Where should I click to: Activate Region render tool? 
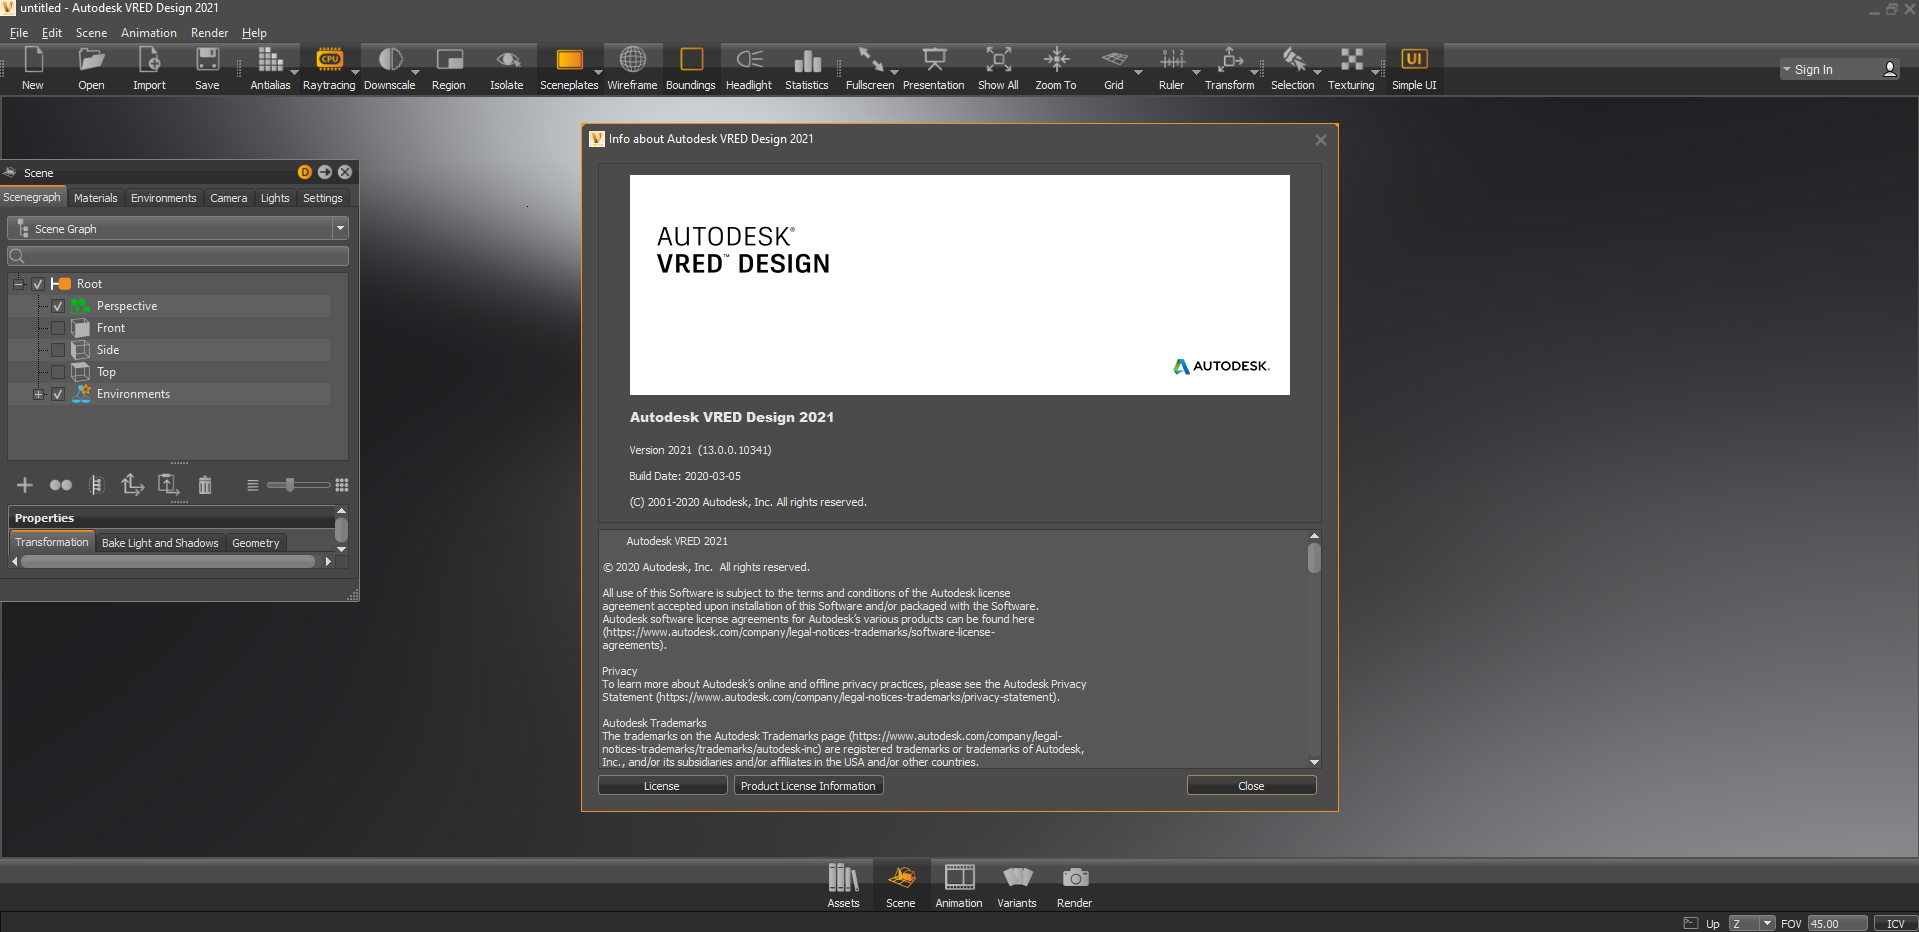tap(449, 68)
